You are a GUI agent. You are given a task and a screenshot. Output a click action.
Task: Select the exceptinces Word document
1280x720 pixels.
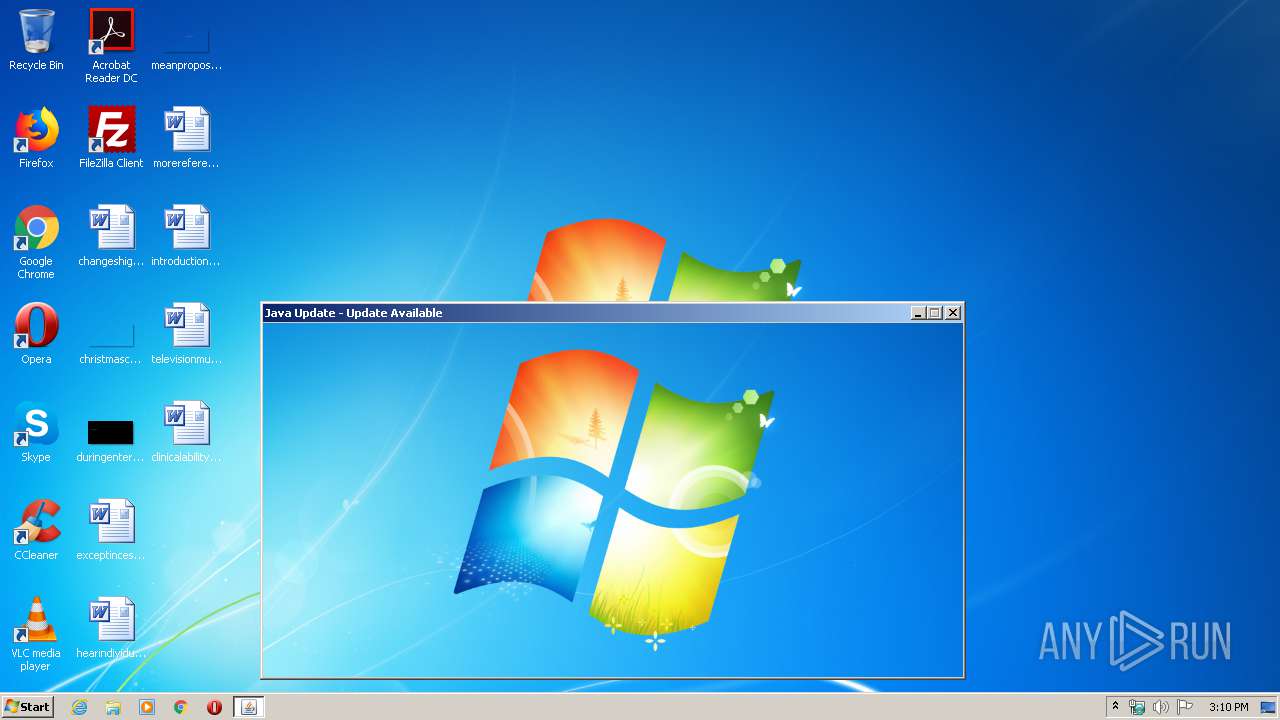[x=111, y=530]
